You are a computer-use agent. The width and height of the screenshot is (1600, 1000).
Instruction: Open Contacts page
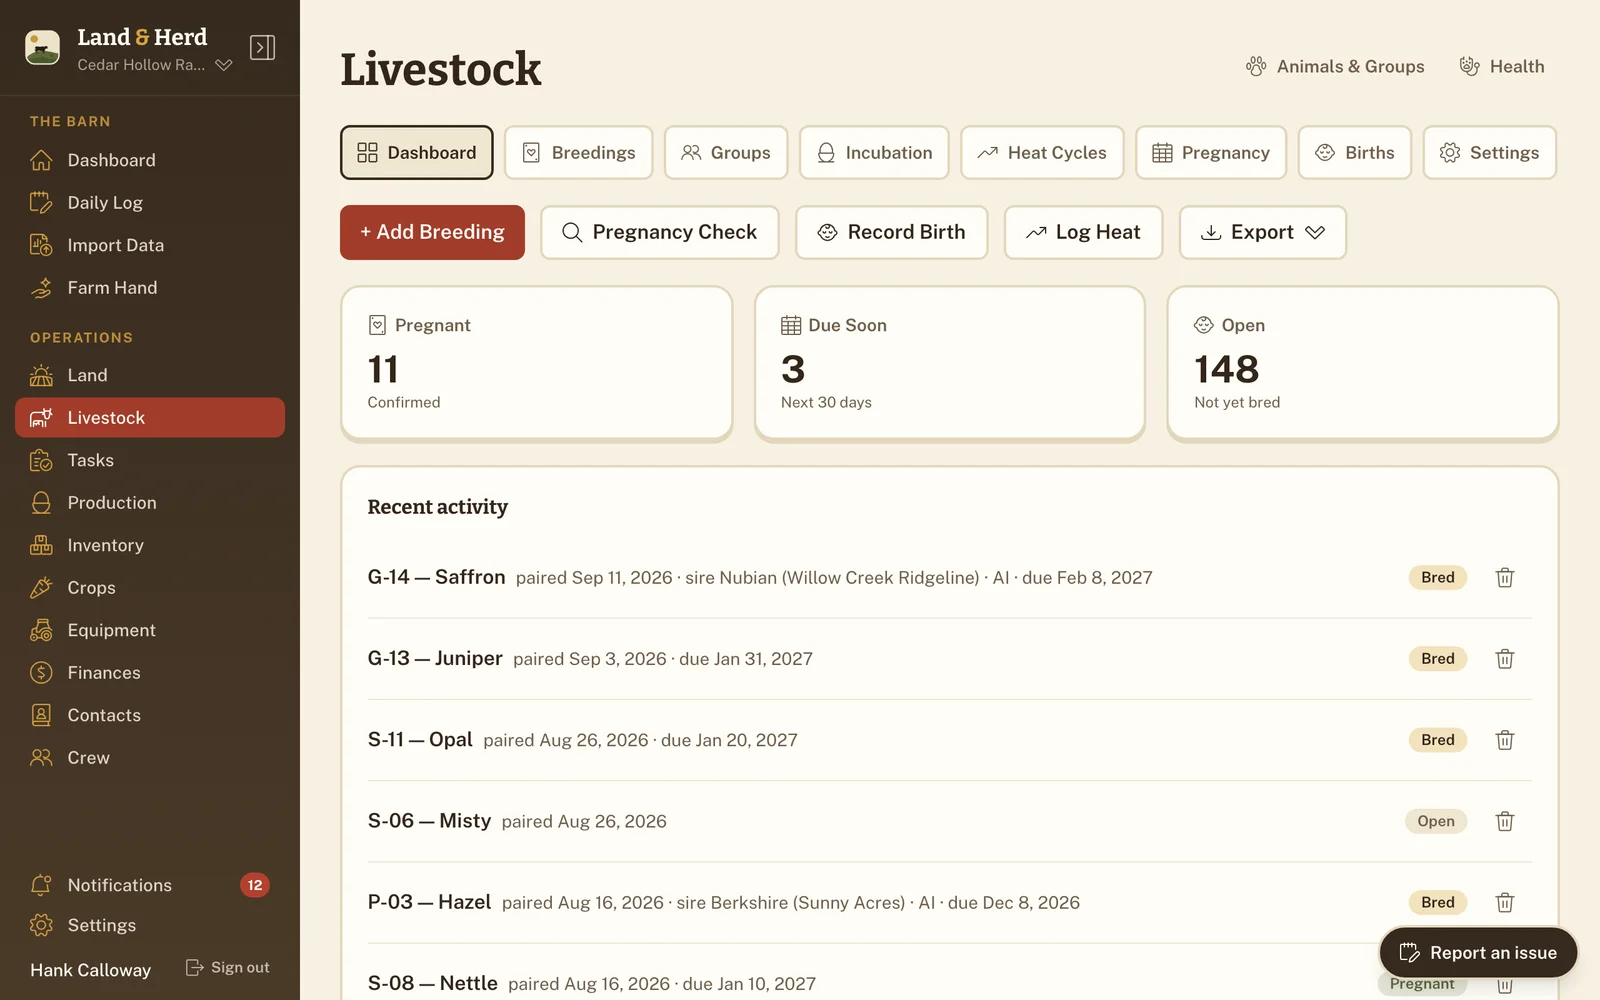point(150,715)
